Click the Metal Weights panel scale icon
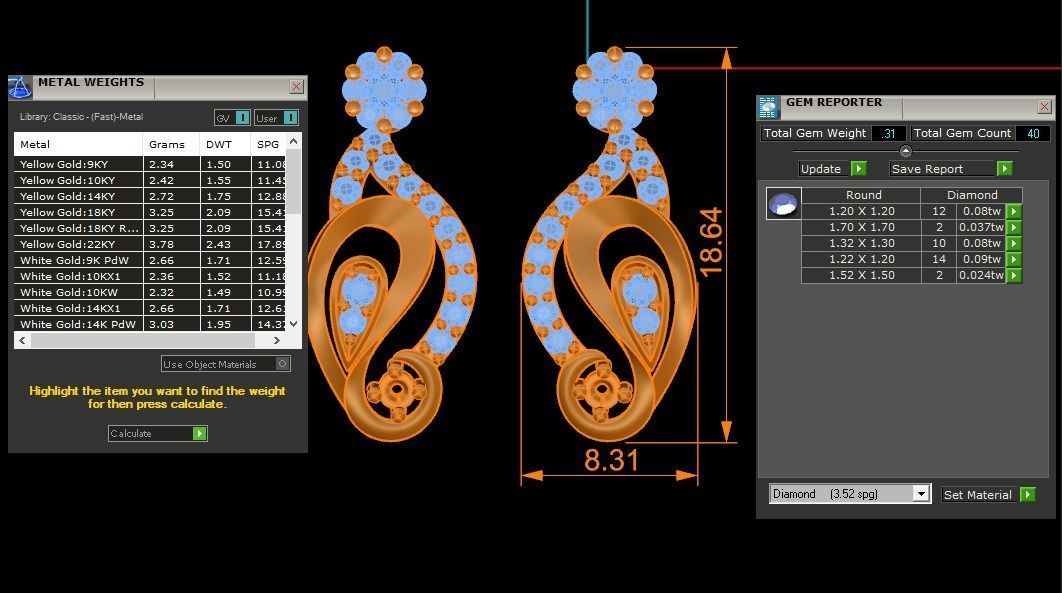Image resolution: width=1062 pixels, height=593 pixels. (x=20, y=87)
